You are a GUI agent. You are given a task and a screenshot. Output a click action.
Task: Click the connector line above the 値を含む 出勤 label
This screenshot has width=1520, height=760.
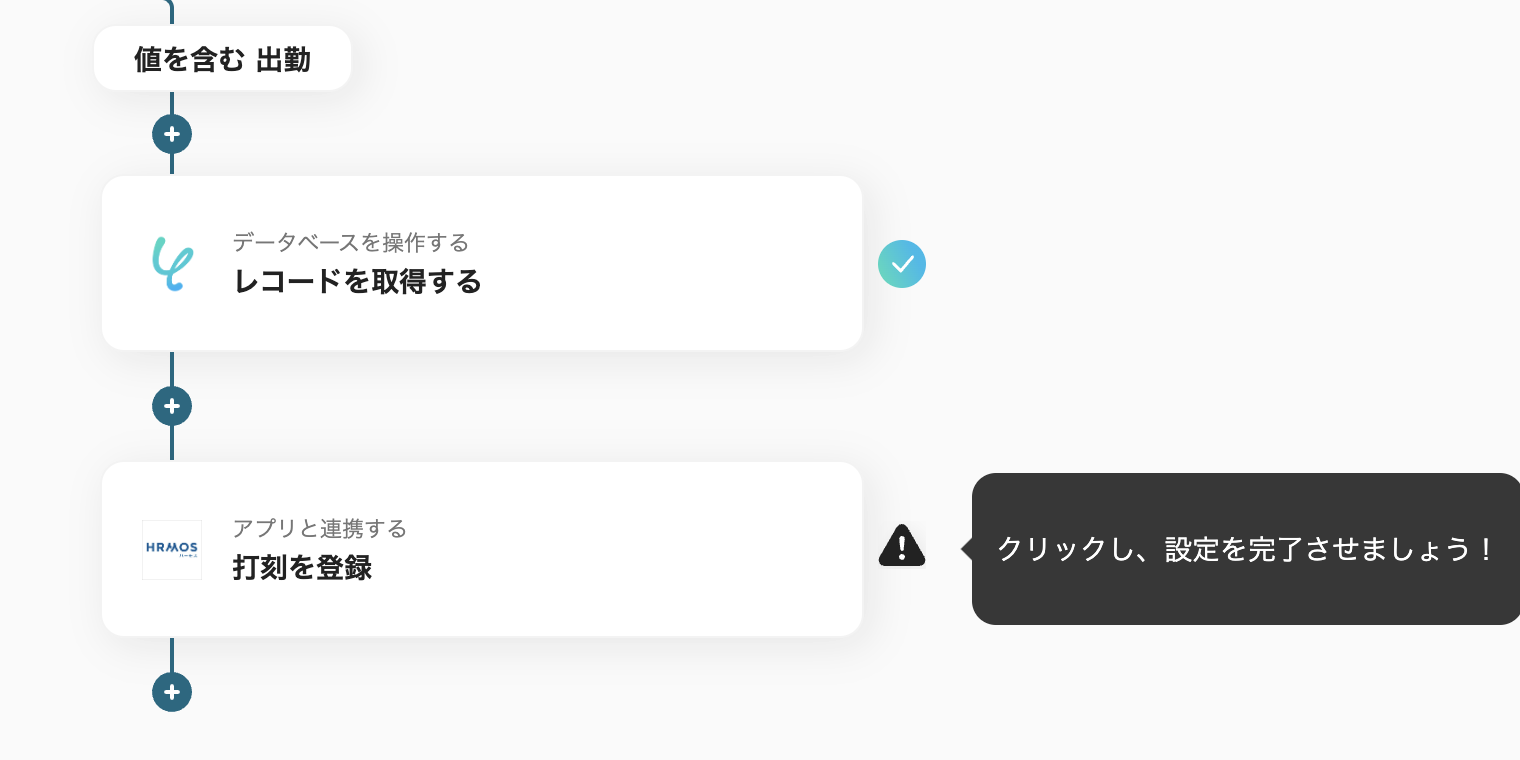pyautogui.click(x=172, y=12)
